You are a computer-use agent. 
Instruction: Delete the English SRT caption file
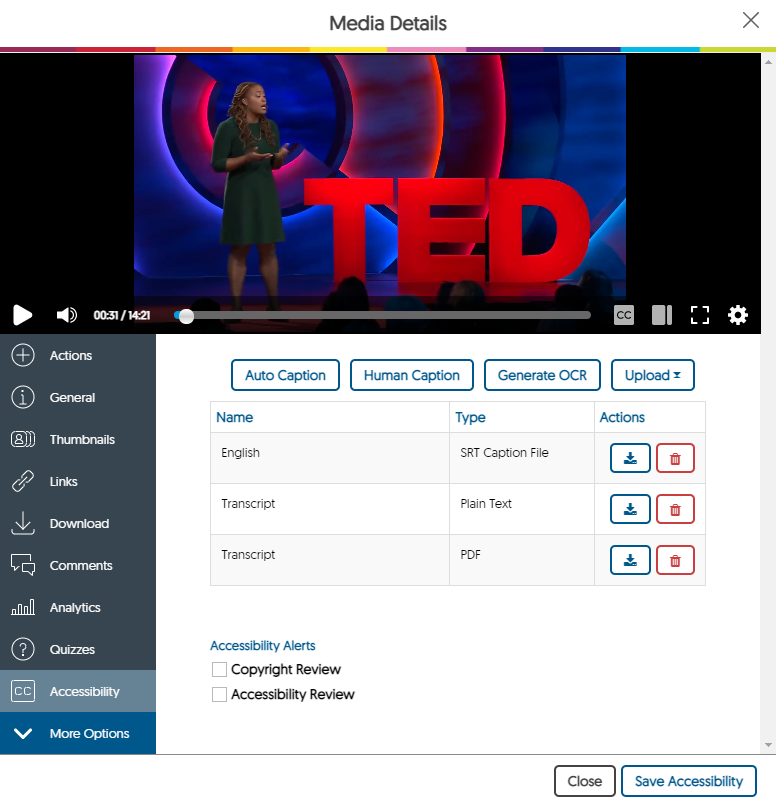click(x=675, y=458)
